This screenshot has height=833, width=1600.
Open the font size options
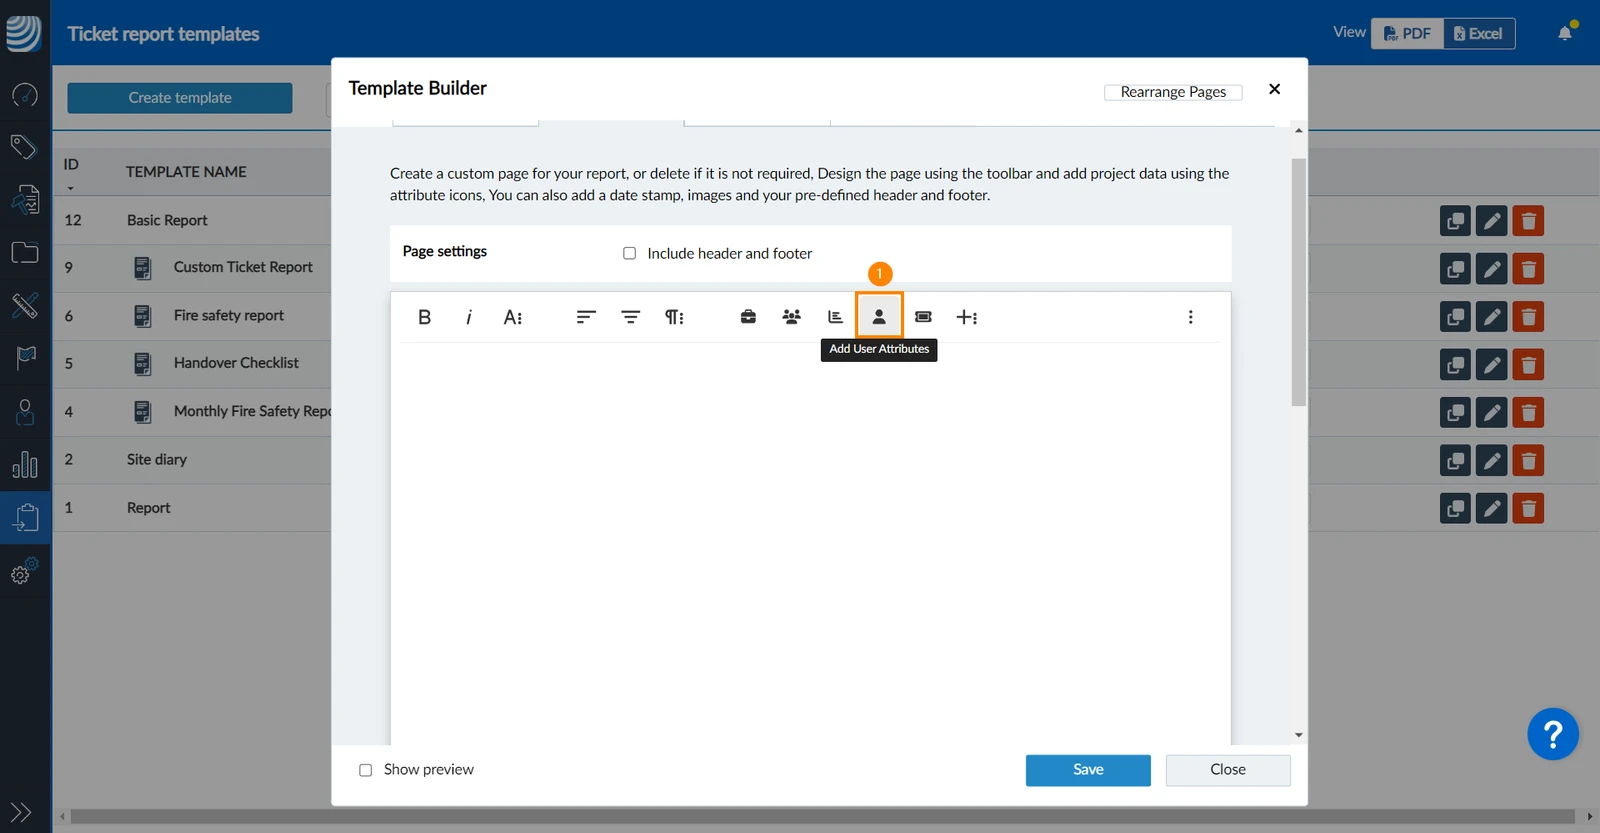coord(513,317)
